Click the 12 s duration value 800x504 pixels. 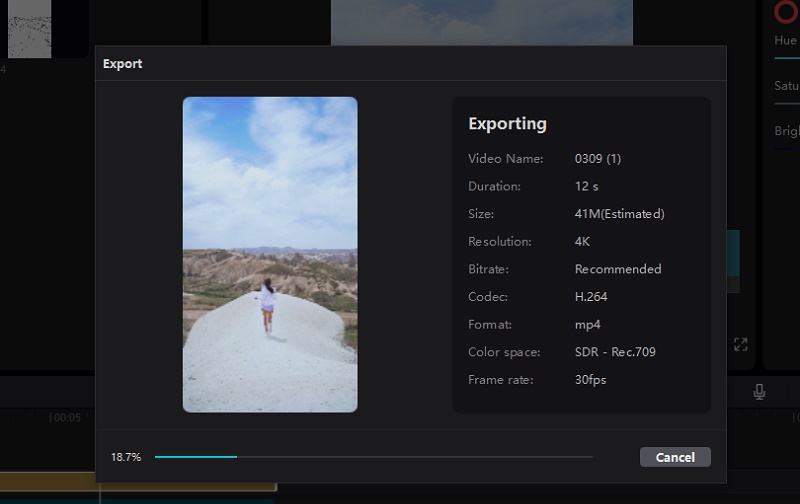[586, 186]
